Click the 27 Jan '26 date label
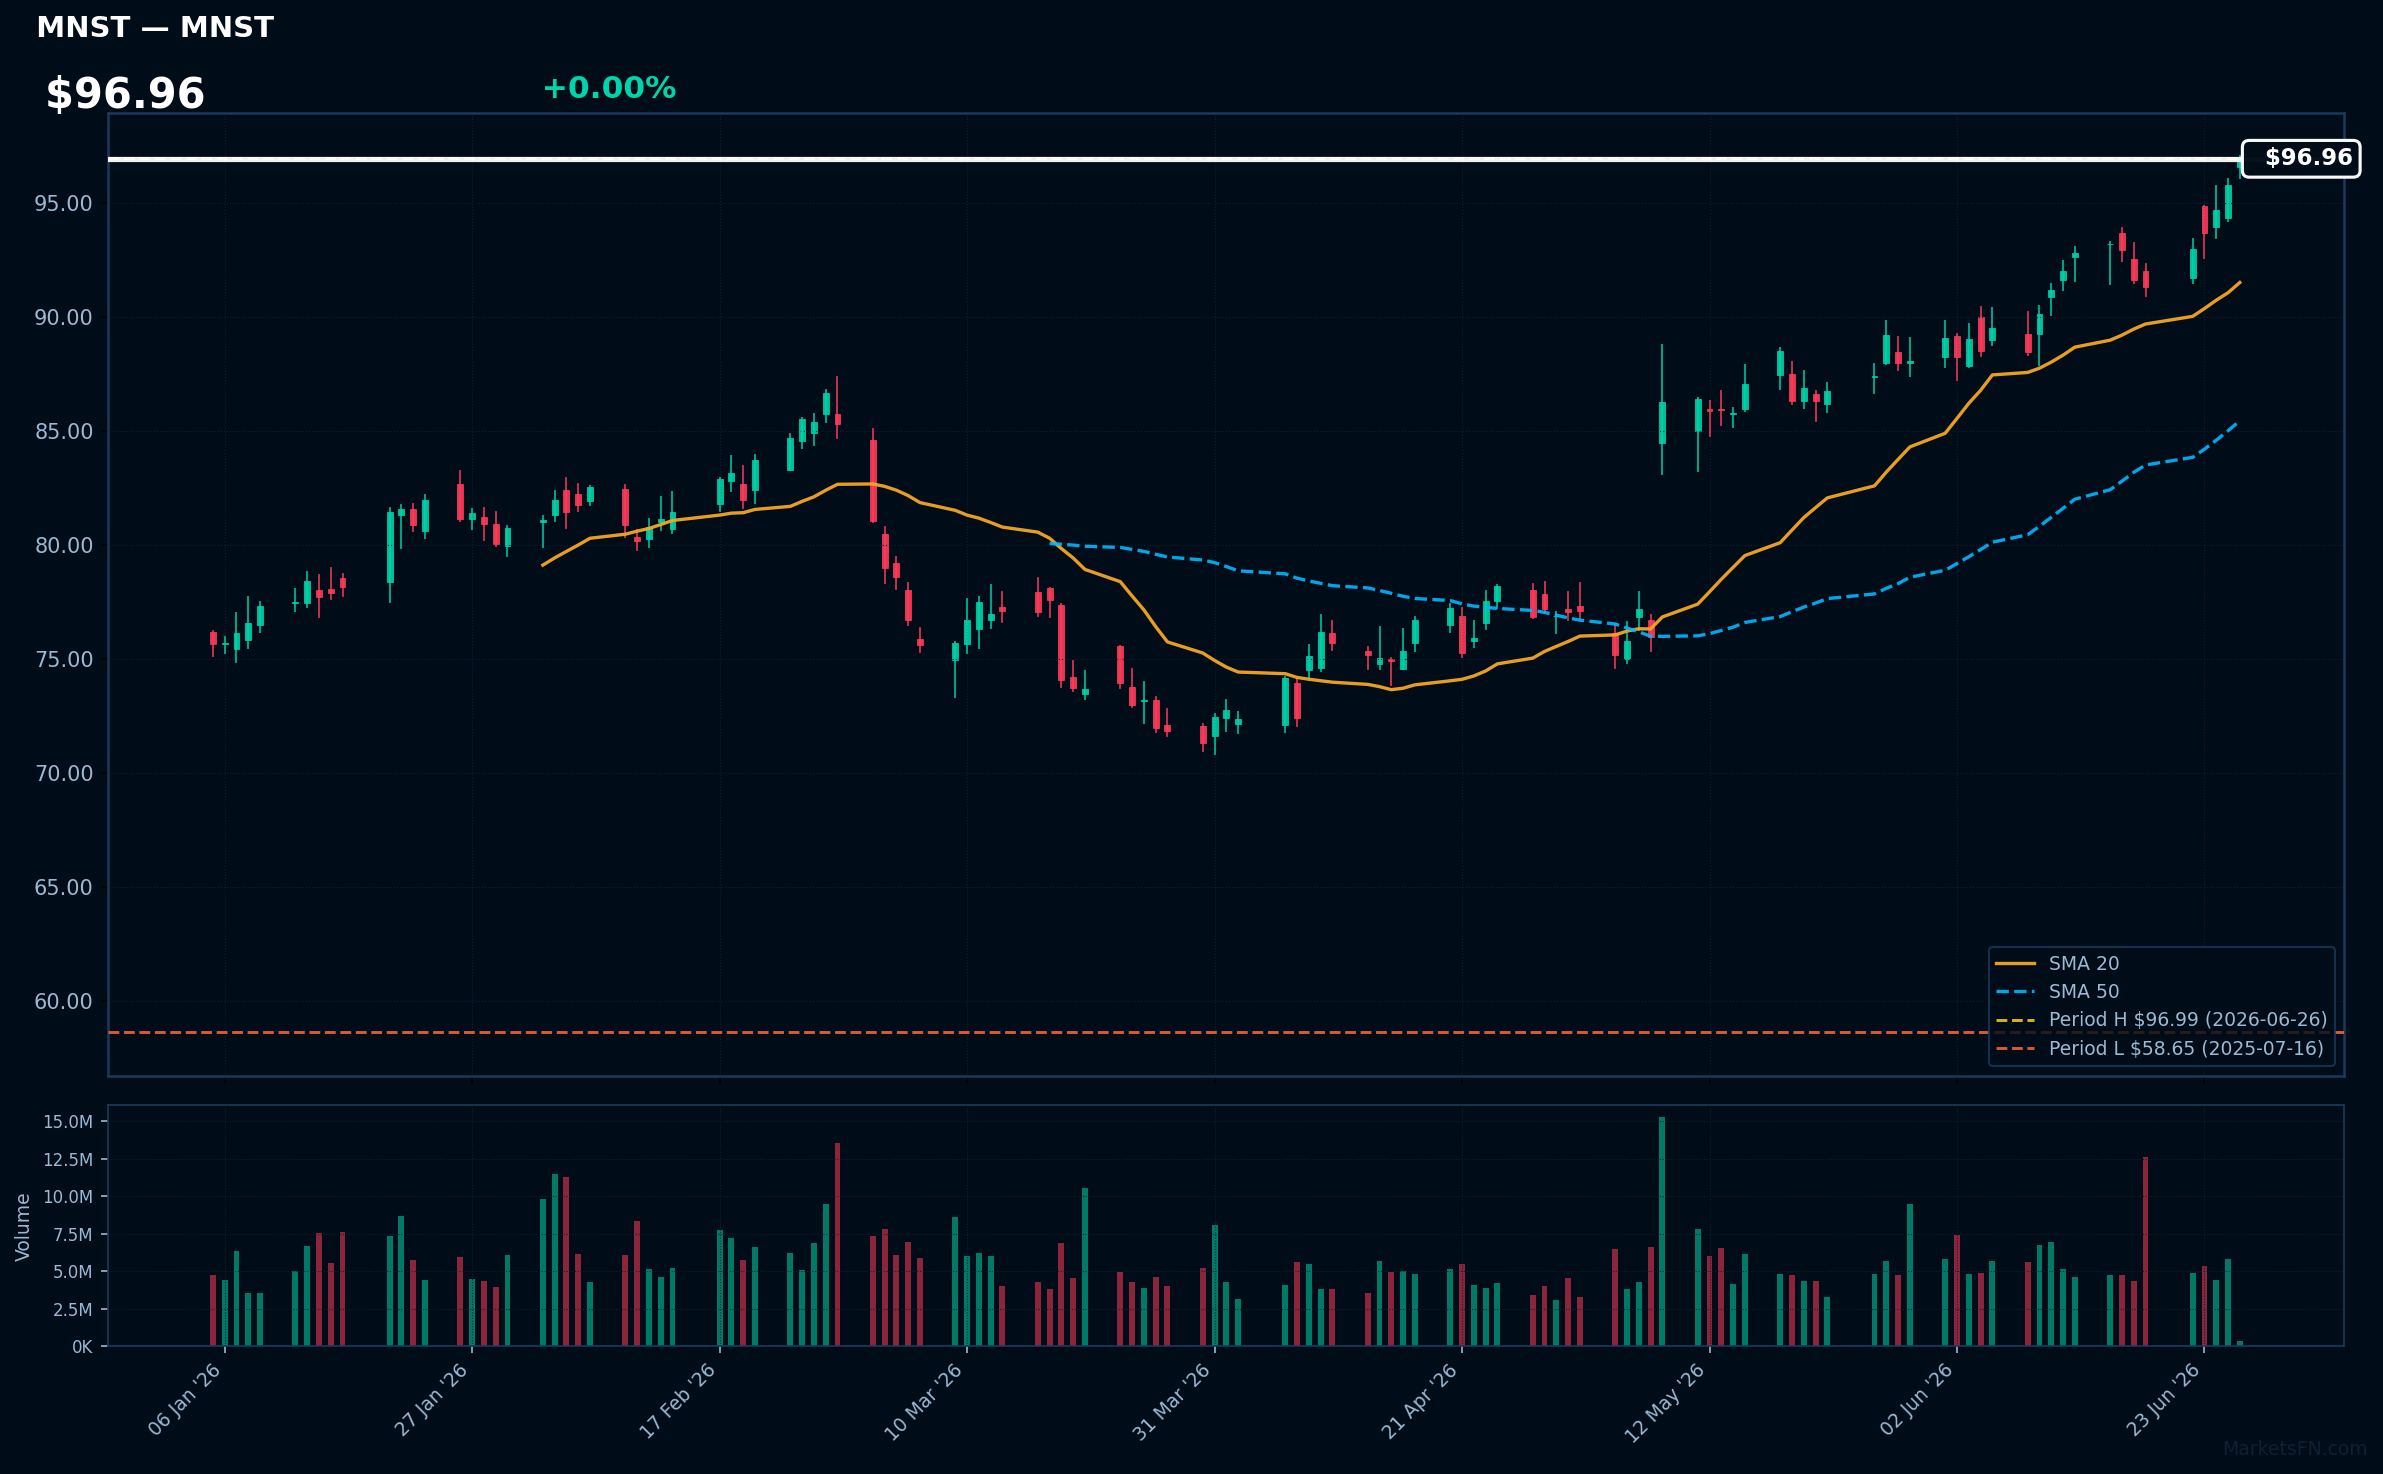The height and width of the screenshot is (1474, 2383). [x=432, y=1399]
